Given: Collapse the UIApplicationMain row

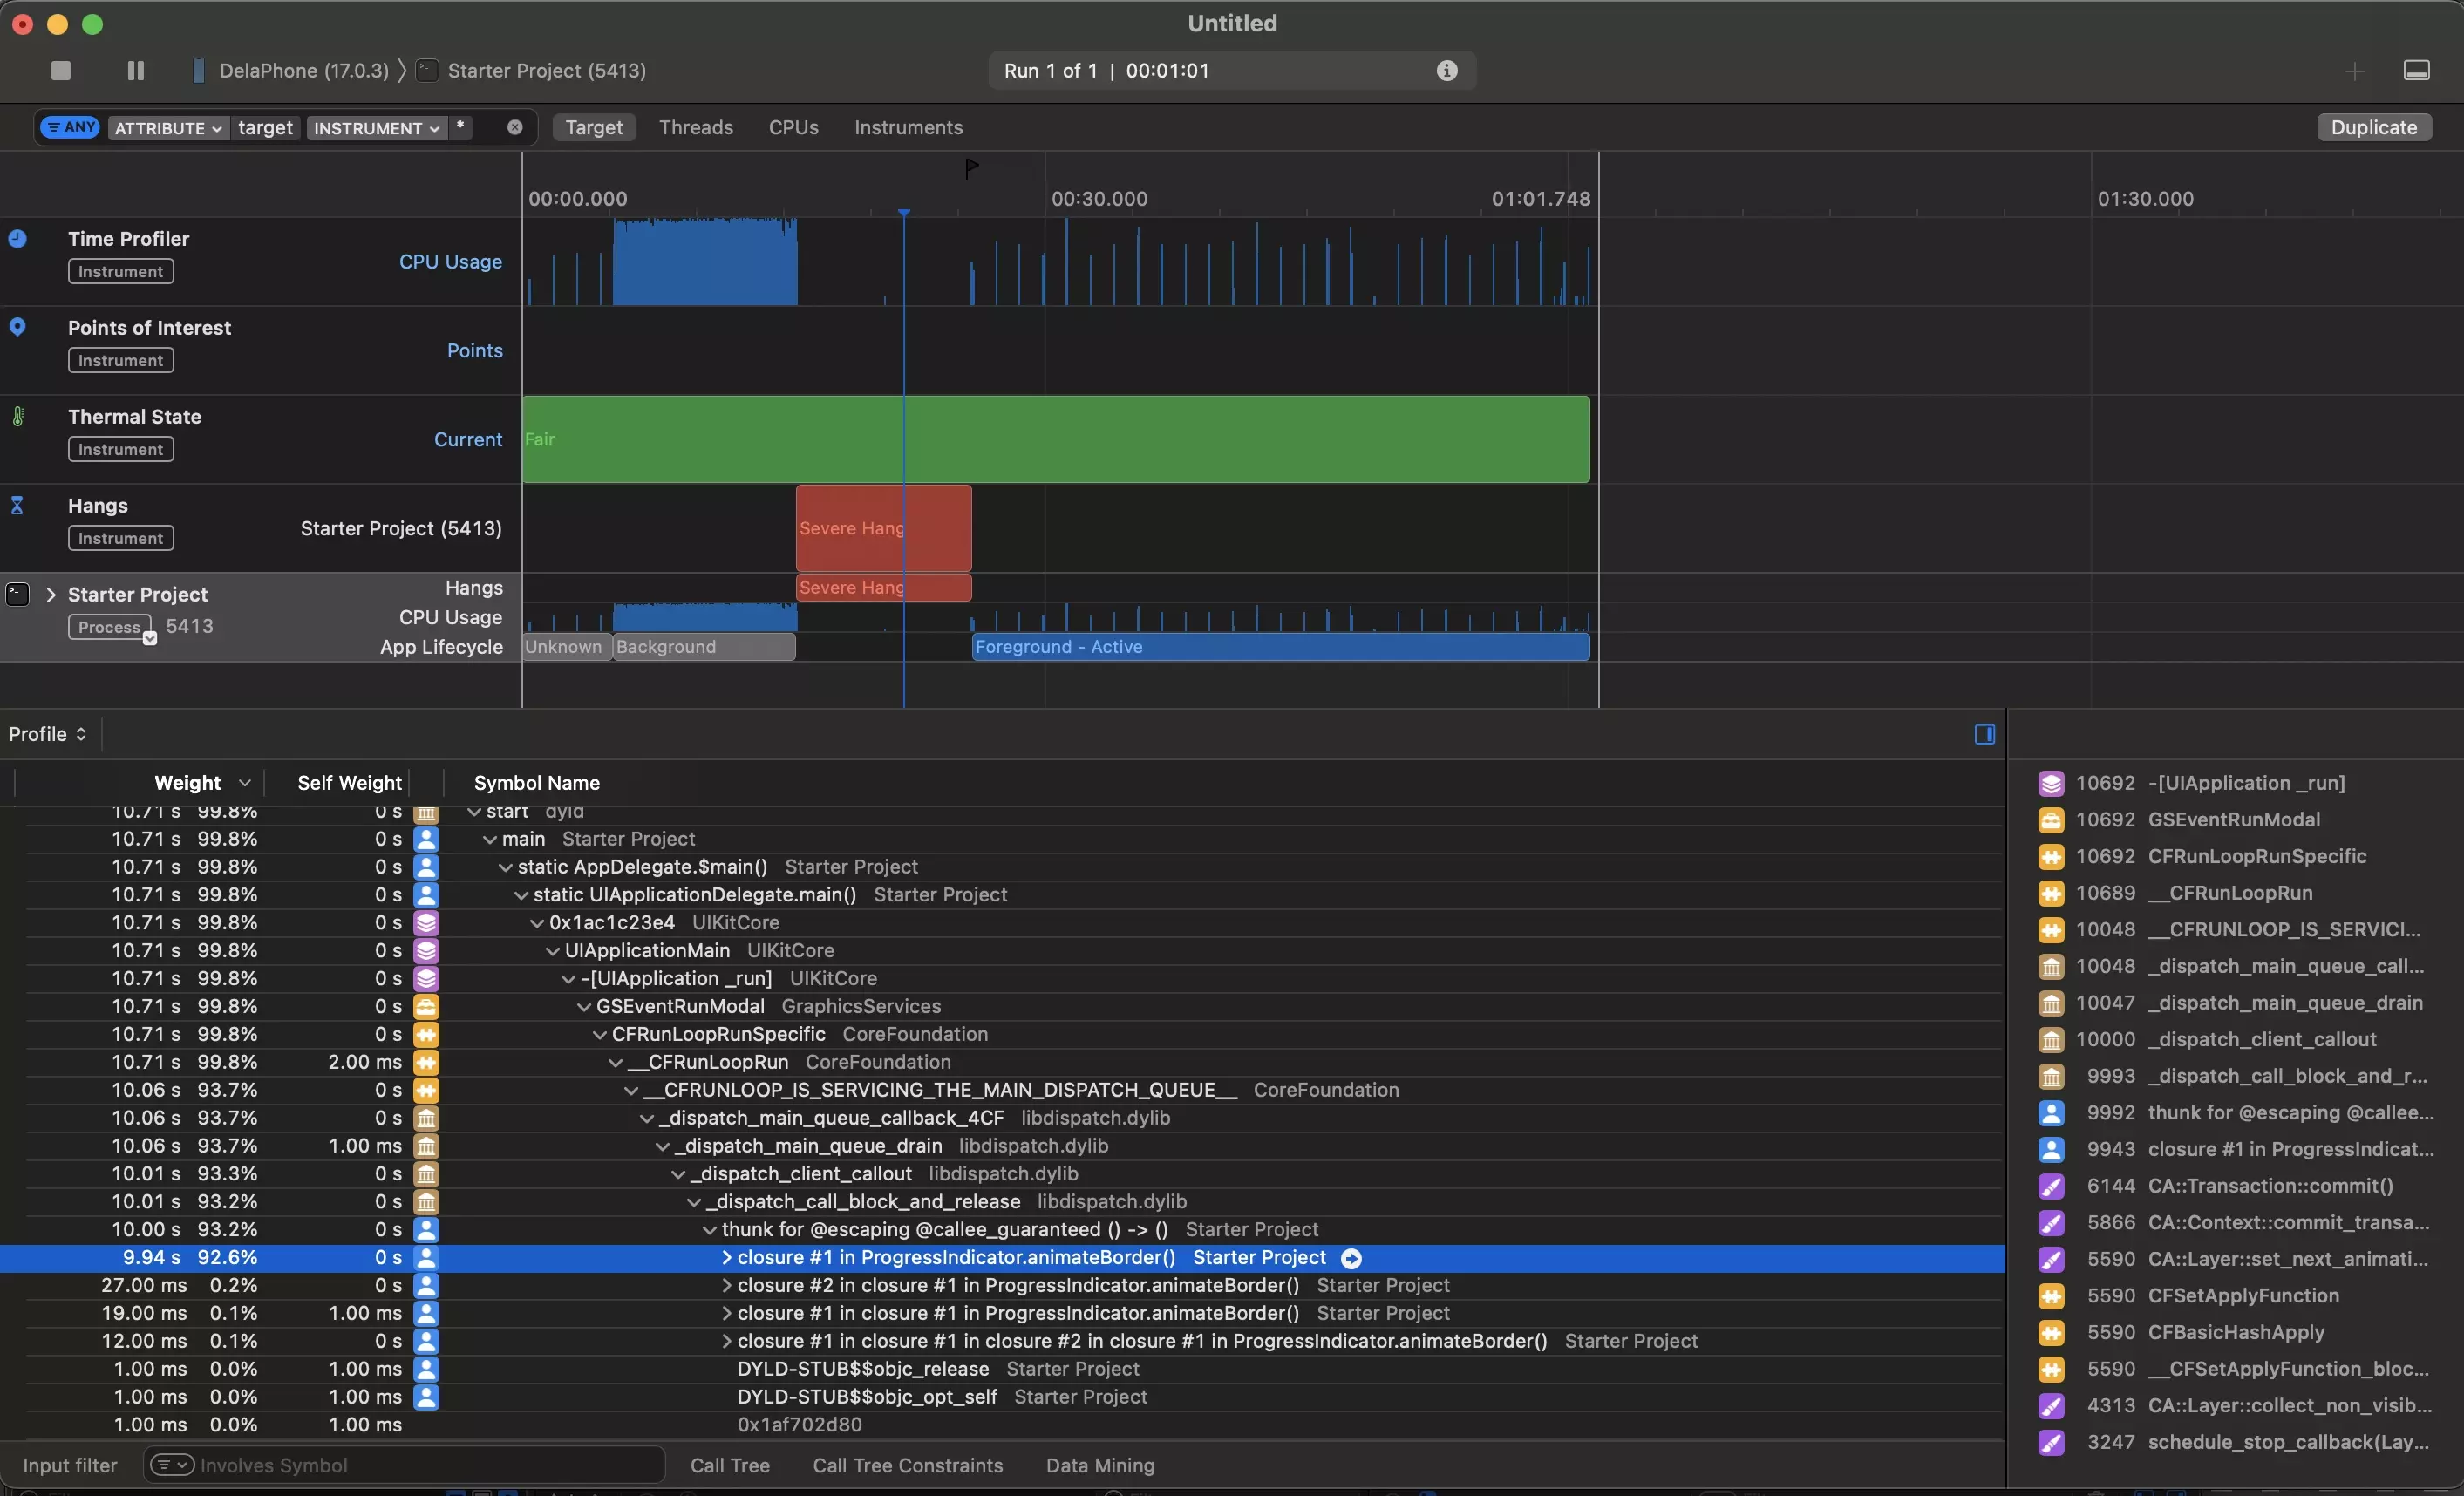Looking at the screenshot, I should [553, 951].
